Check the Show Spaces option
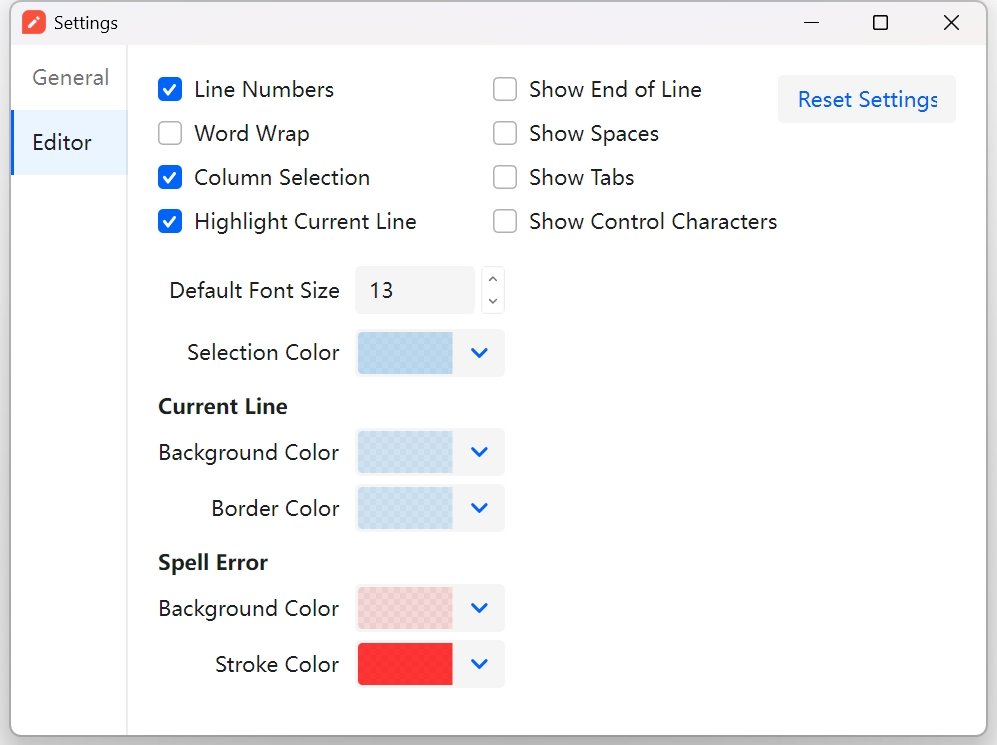Viewport: 997px width, 745px height. tap(505, 133)
